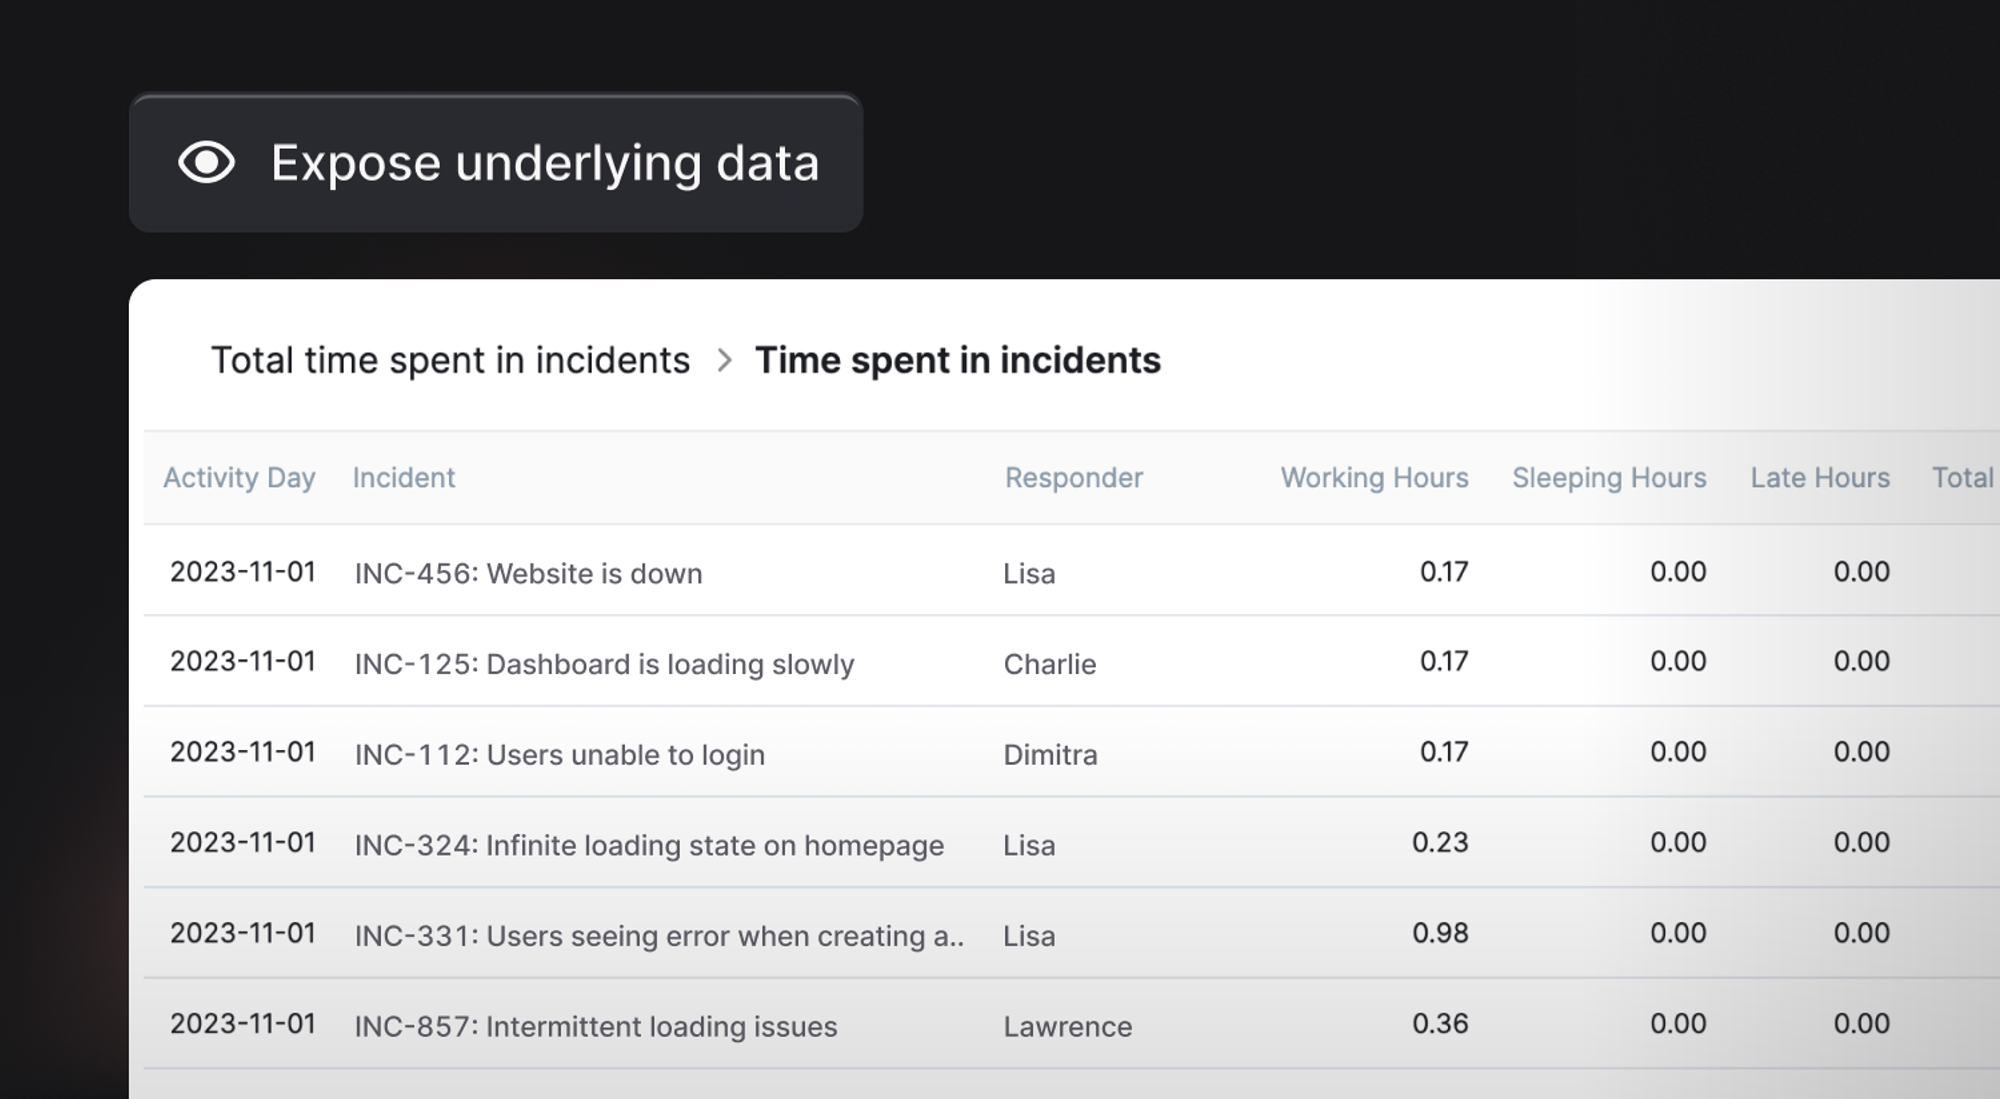Sort by Incident column header
Screen dimensions: 2000x1099
tap(403, 478)
